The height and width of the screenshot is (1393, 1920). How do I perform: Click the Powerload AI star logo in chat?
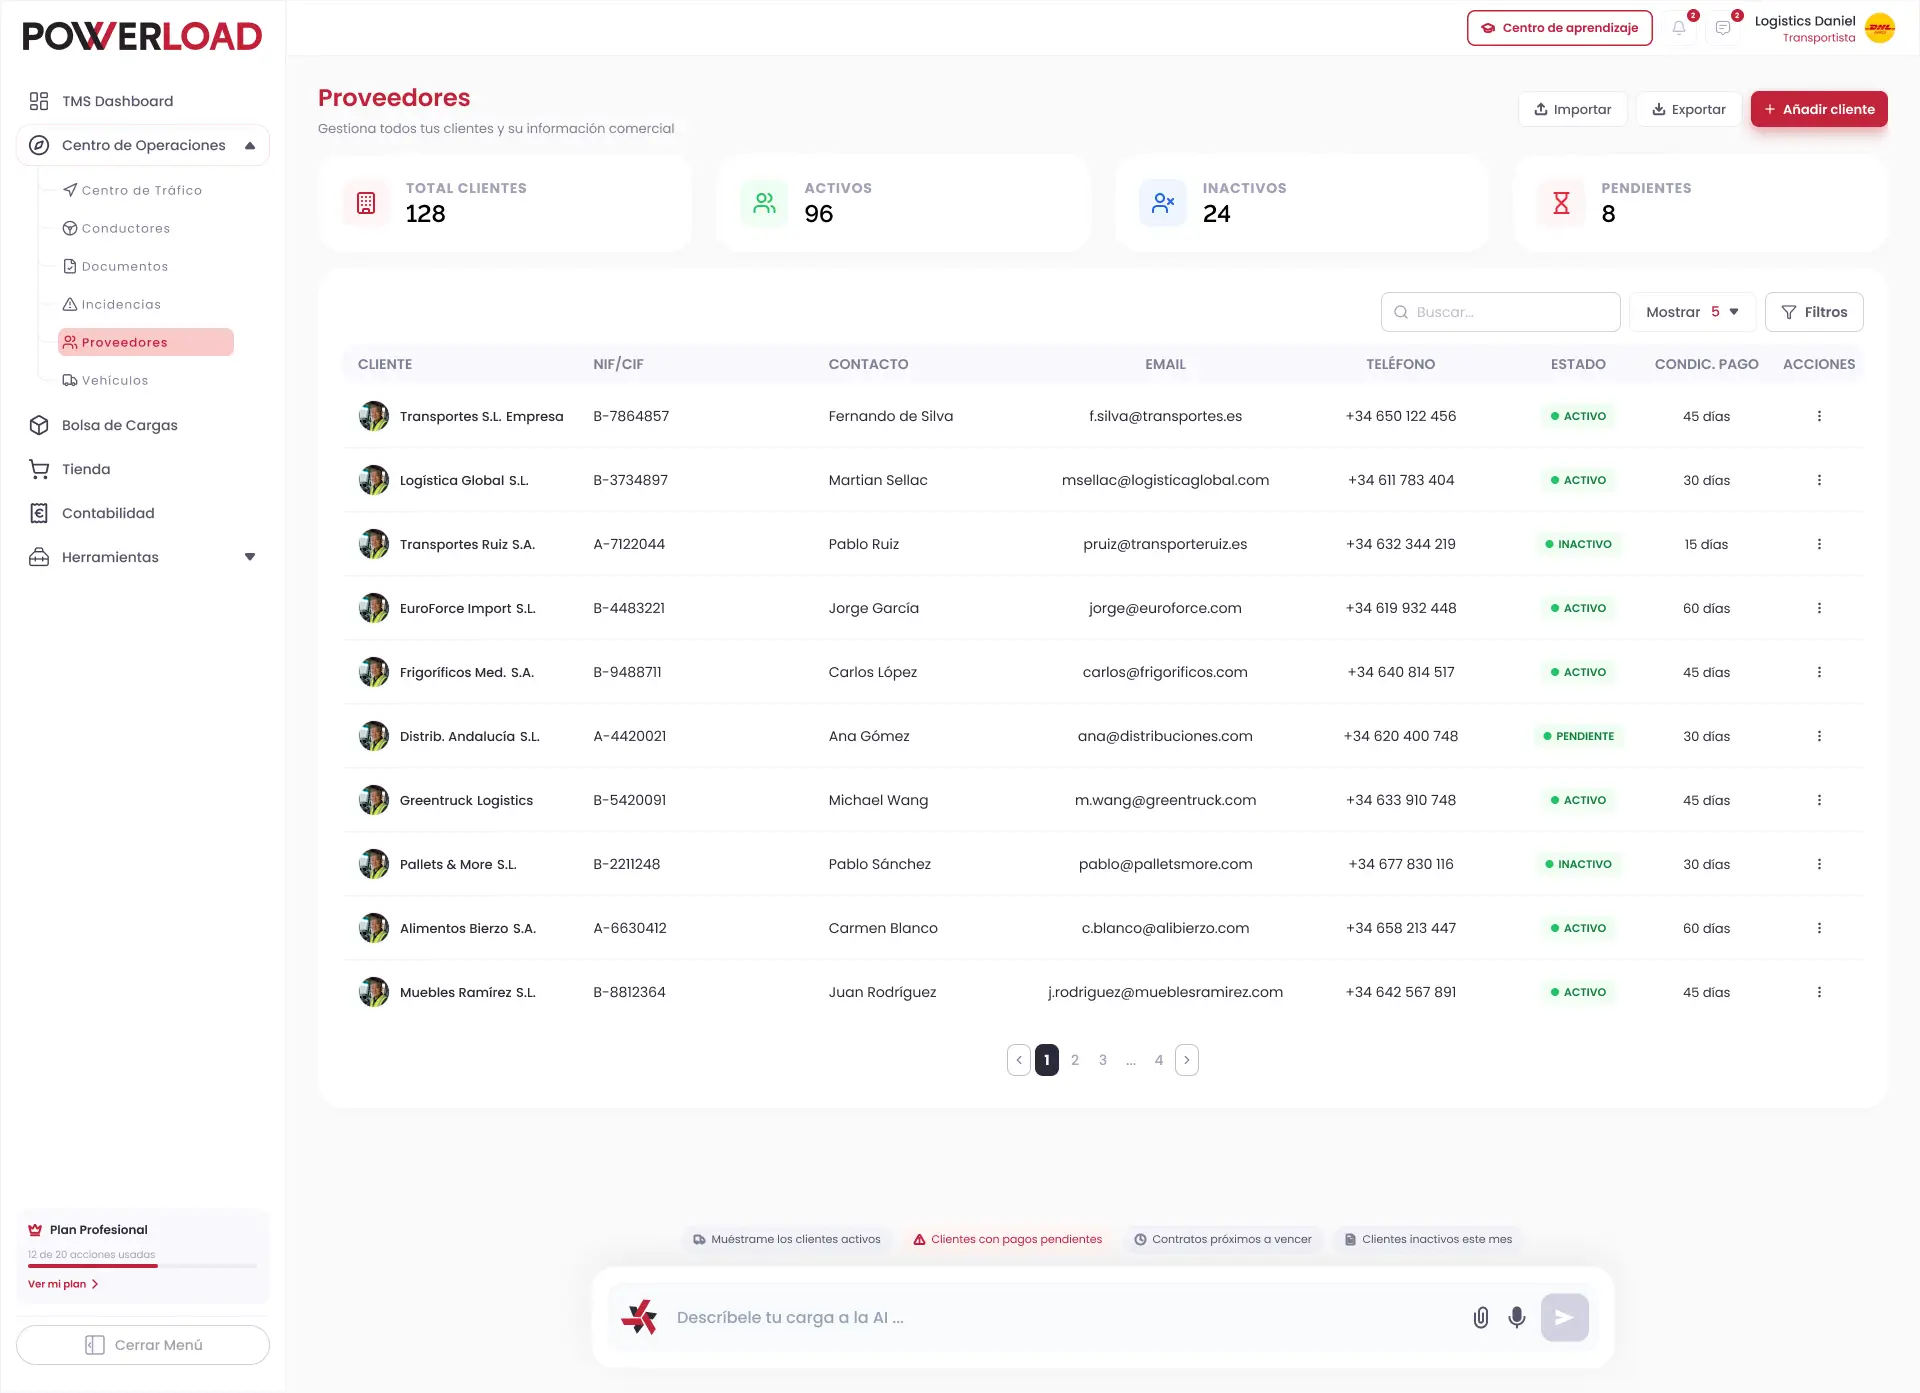(x=640, y=1318)
